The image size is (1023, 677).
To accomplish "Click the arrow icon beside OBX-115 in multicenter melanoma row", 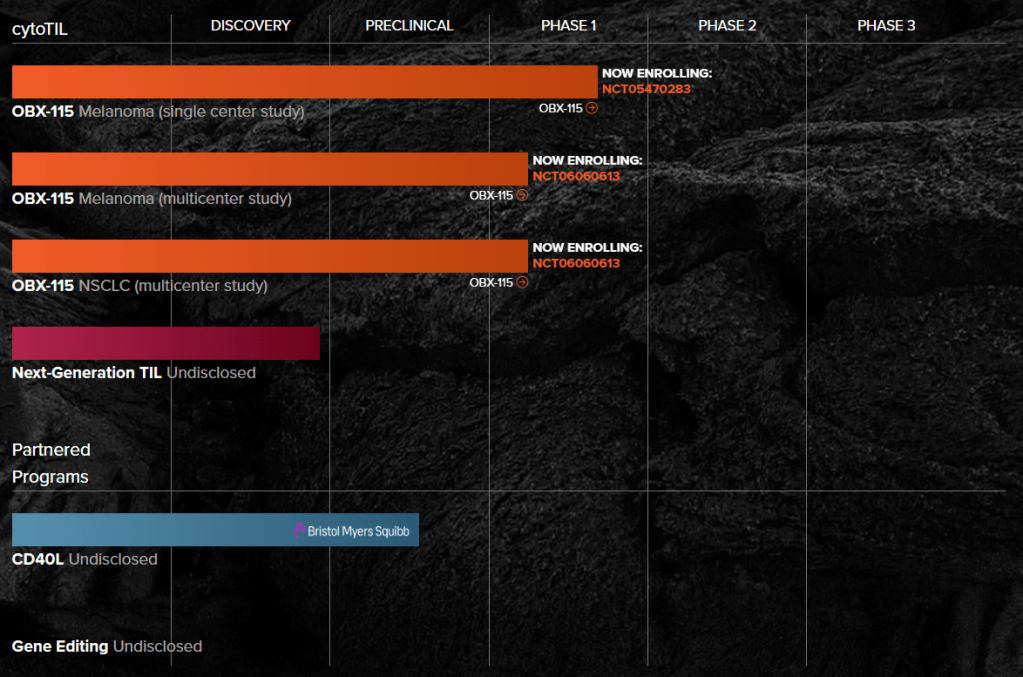I will point(522,195).
